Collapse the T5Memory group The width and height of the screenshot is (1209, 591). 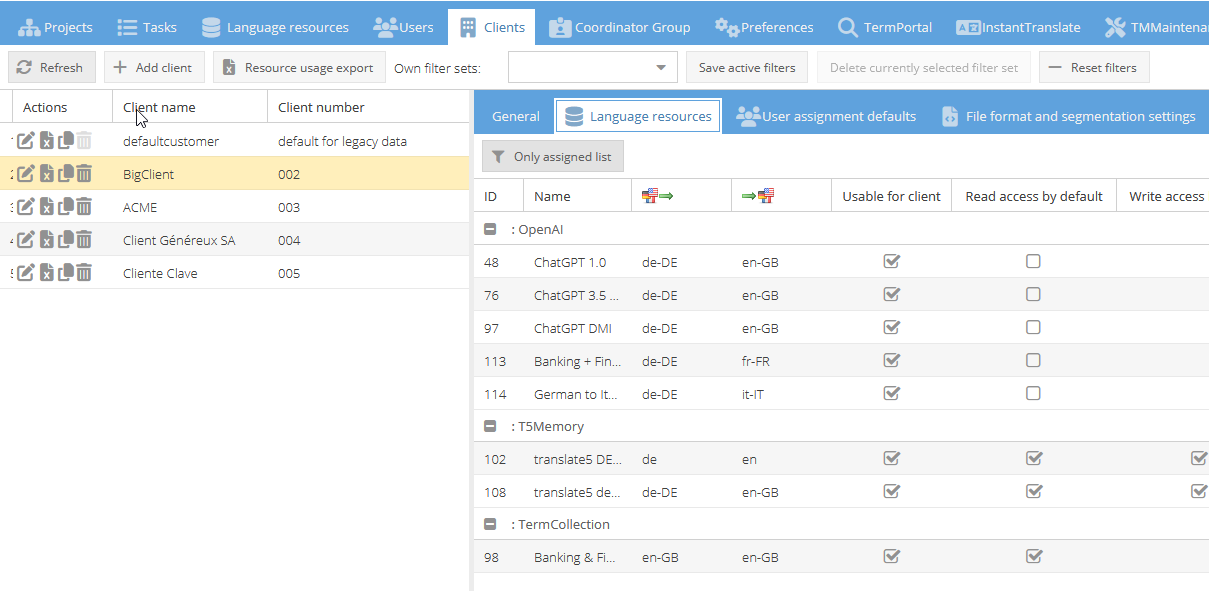click(490, 426)
